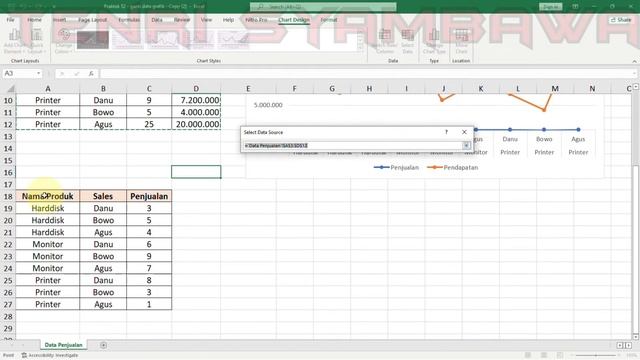
Task: Switch to Page Break Preview icon
Action: (560, 356)
